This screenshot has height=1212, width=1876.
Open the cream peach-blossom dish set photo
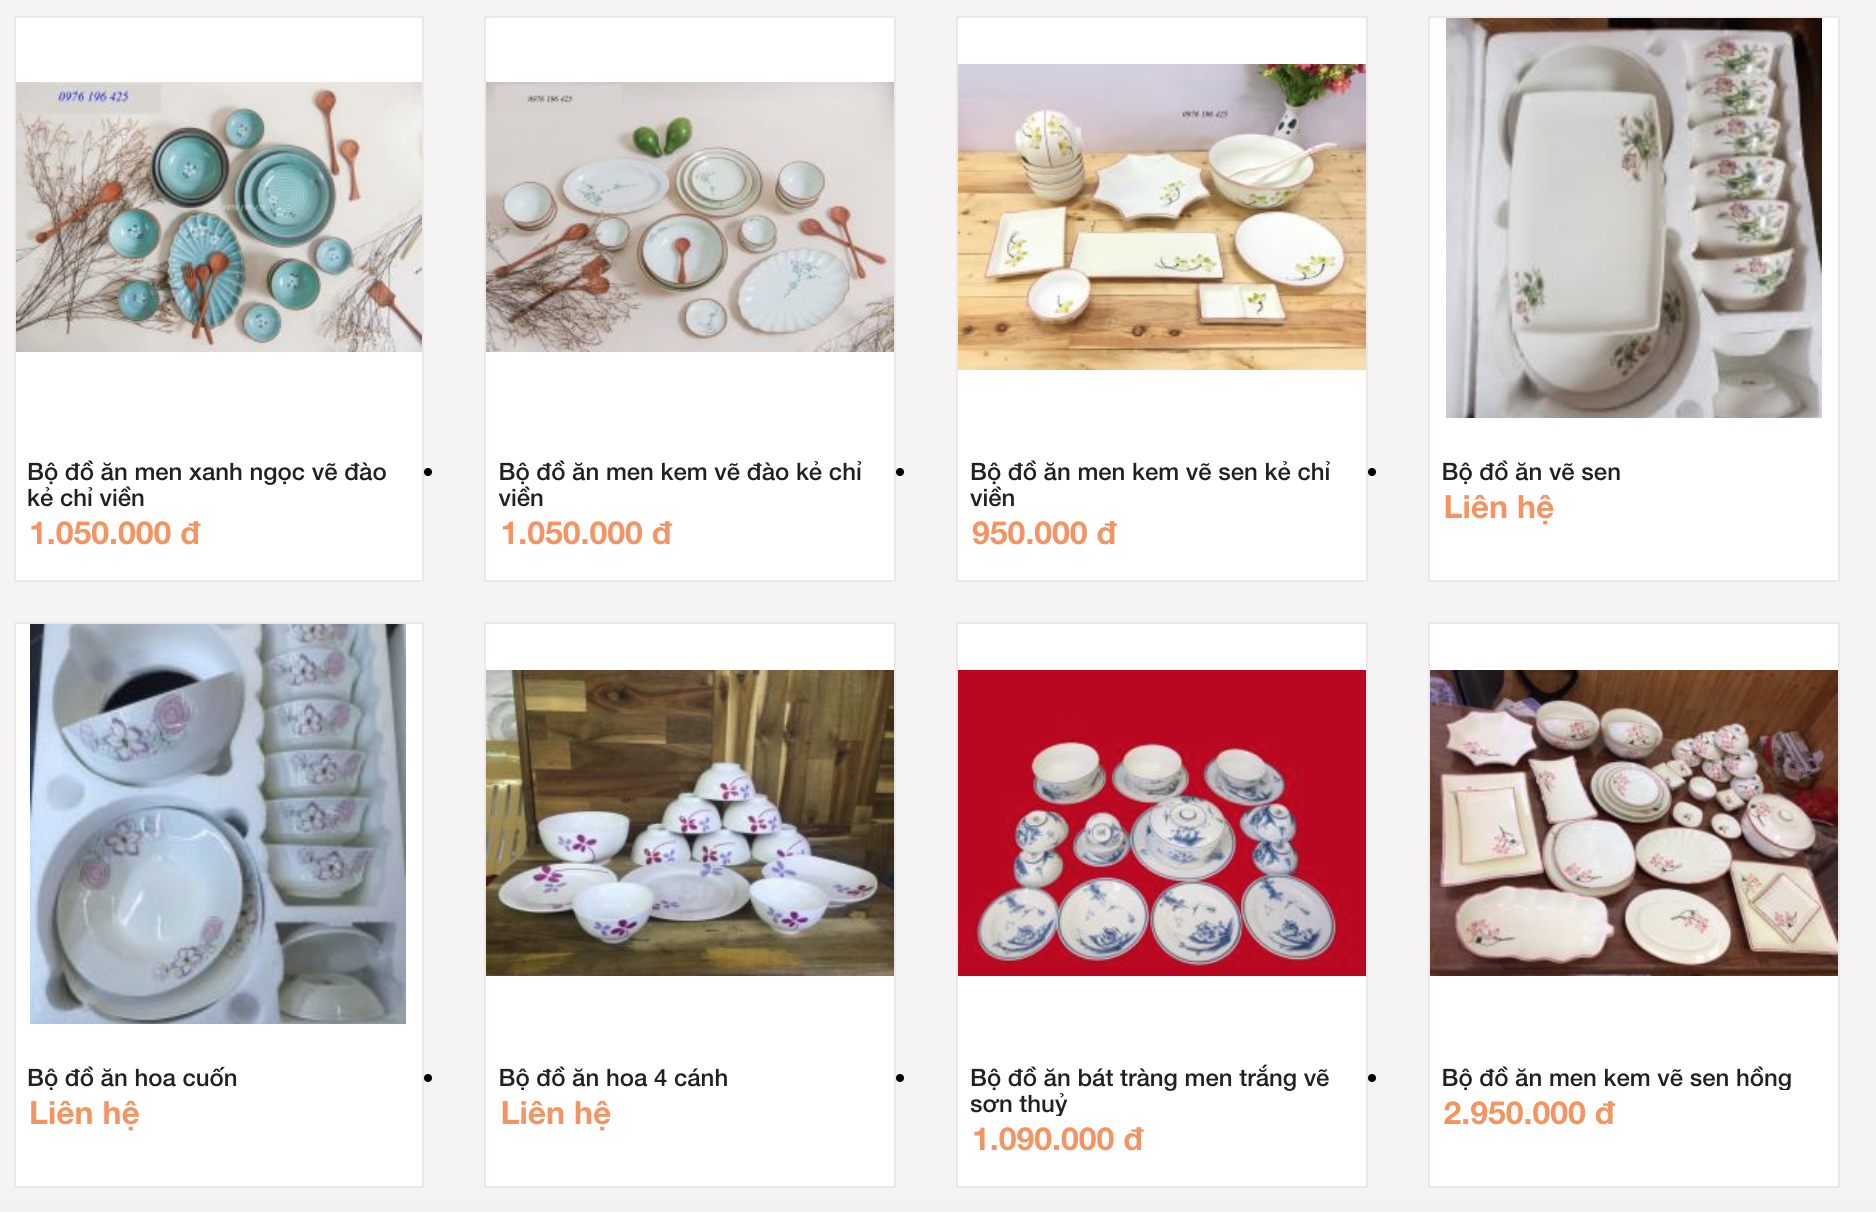tap(690, 217)
